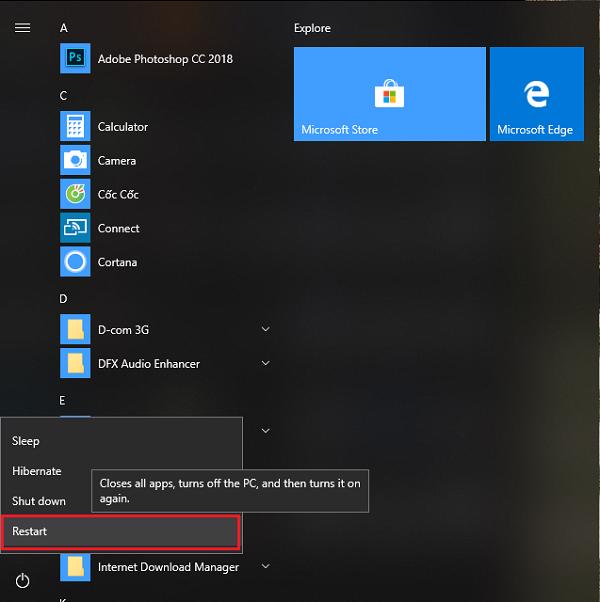Select Sleep from the power menu
The image size is (600, 602).
[x=26, y=441]
